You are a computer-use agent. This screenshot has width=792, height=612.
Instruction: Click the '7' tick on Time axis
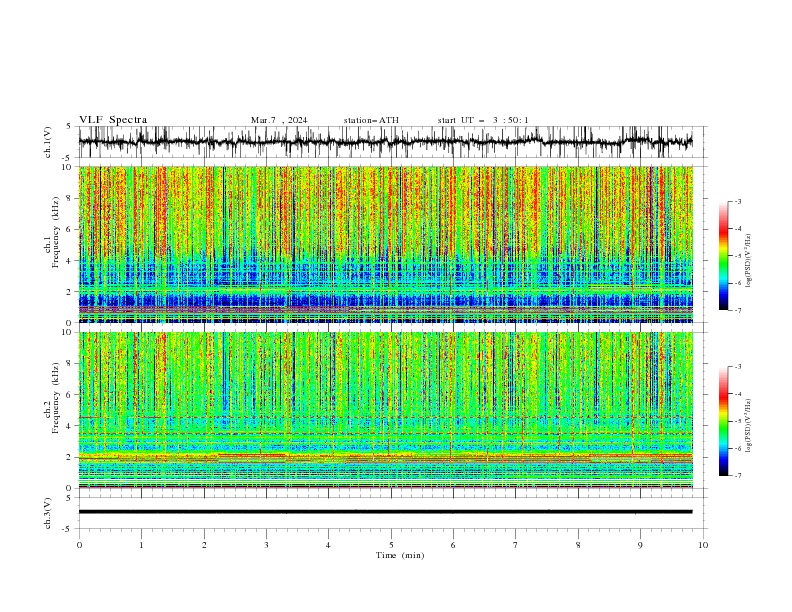[x=516, y=545]
